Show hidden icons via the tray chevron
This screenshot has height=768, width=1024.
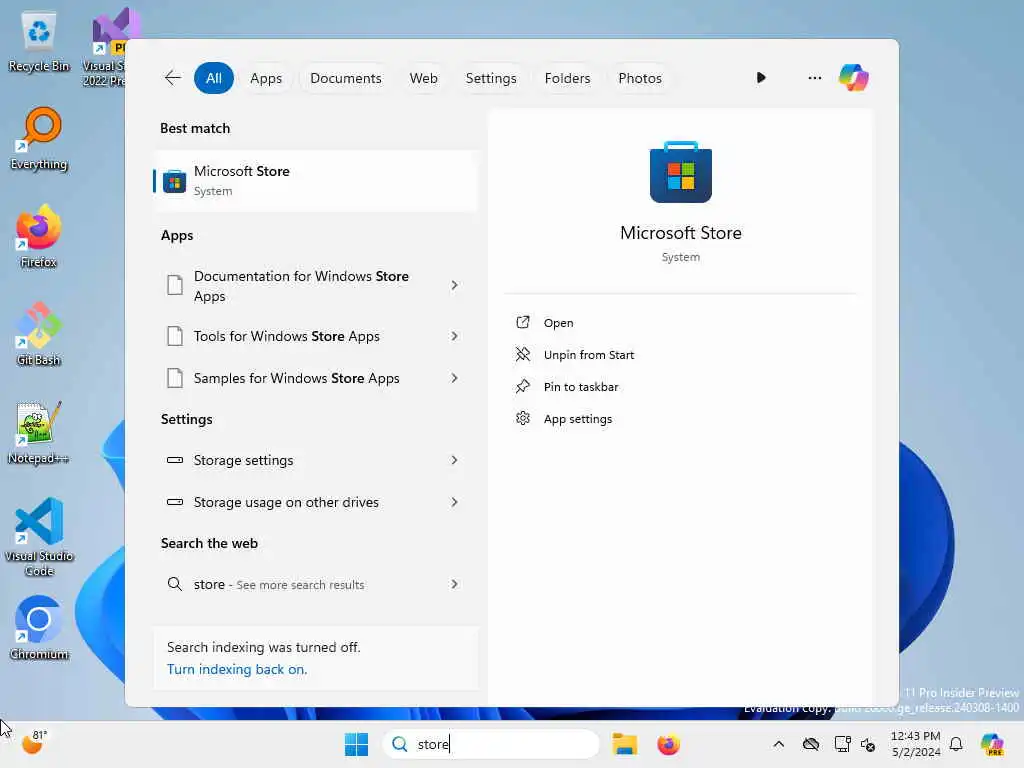778,744
